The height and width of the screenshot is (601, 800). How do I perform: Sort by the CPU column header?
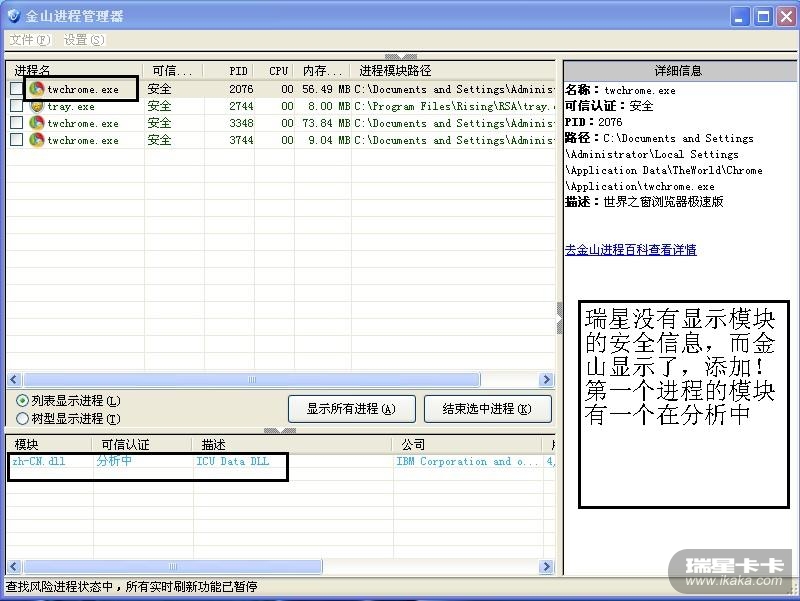click(274, 70)
